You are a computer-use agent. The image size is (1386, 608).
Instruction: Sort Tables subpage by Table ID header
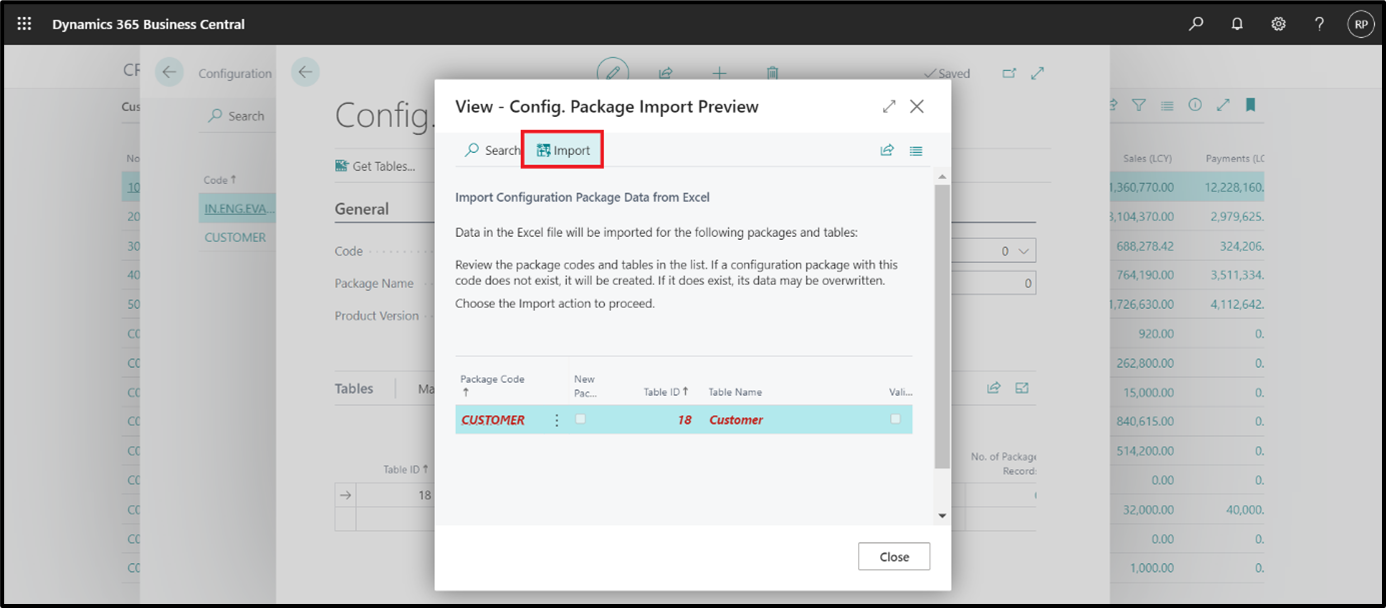(406, 469)
